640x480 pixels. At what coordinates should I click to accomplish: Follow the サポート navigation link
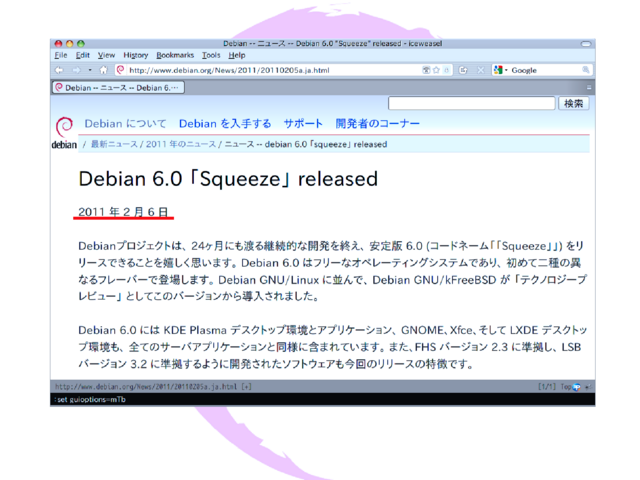(302, 124)
